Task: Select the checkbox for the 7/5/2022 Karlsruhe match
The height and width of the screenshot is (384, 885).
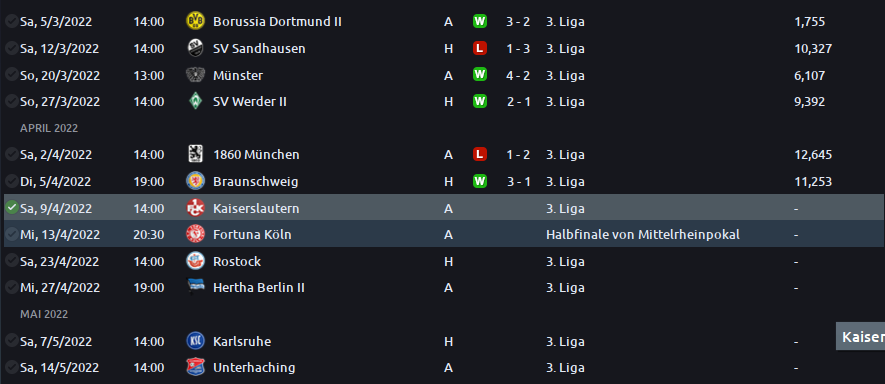Action: pos(11,341)
